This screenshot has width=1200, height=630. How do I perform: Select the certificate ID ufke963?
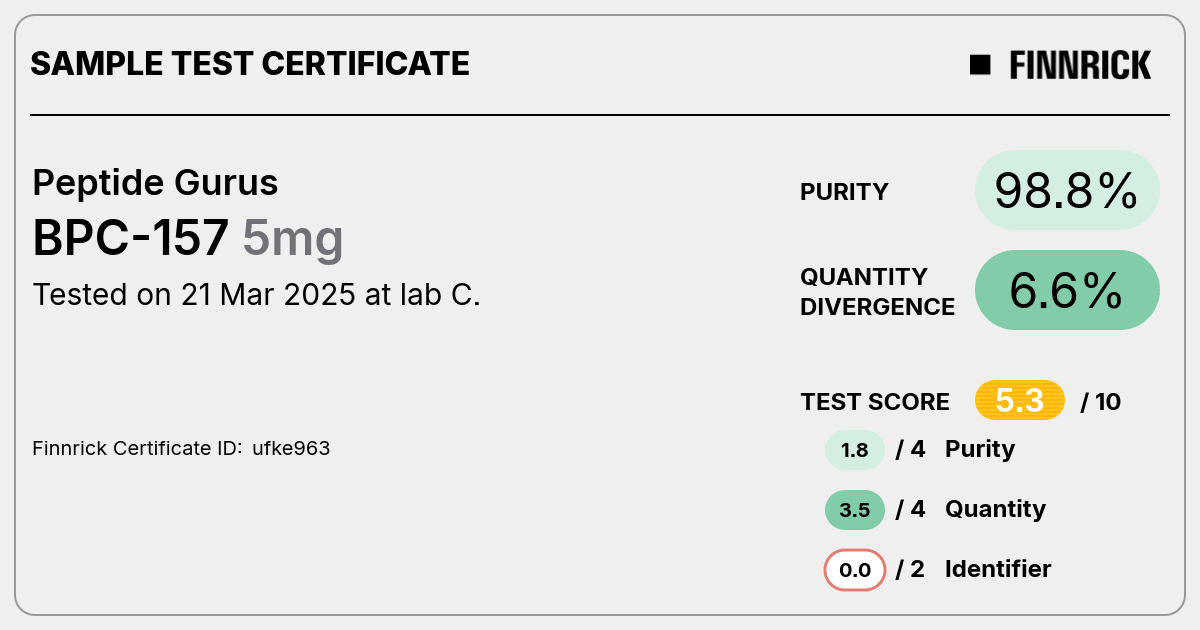point(291,448)
